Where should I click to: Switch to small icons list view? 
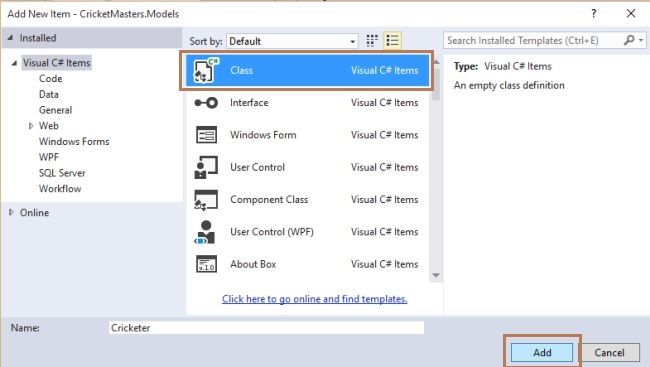pyautogui.click(x=392, y=41)
